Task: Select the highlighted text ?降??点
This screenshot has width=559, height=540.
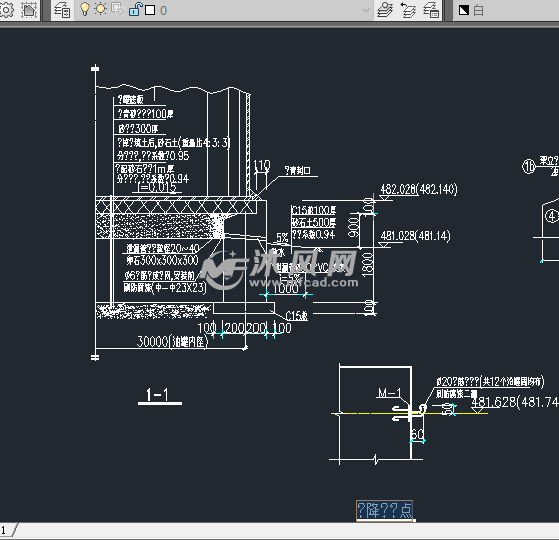Action: click(385, 510)
